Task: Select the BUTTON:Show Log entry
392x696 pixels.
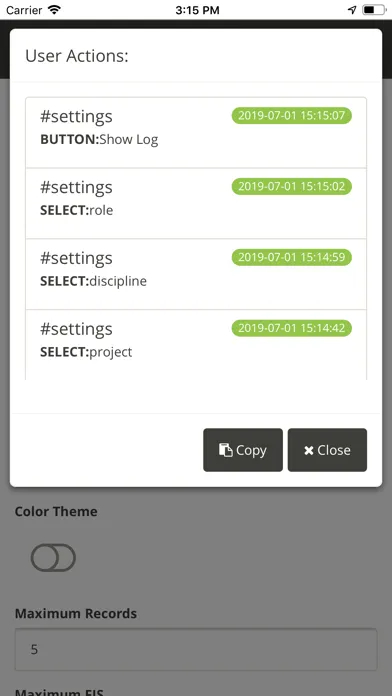Action: pyautogui.click(x=196, y=132)
